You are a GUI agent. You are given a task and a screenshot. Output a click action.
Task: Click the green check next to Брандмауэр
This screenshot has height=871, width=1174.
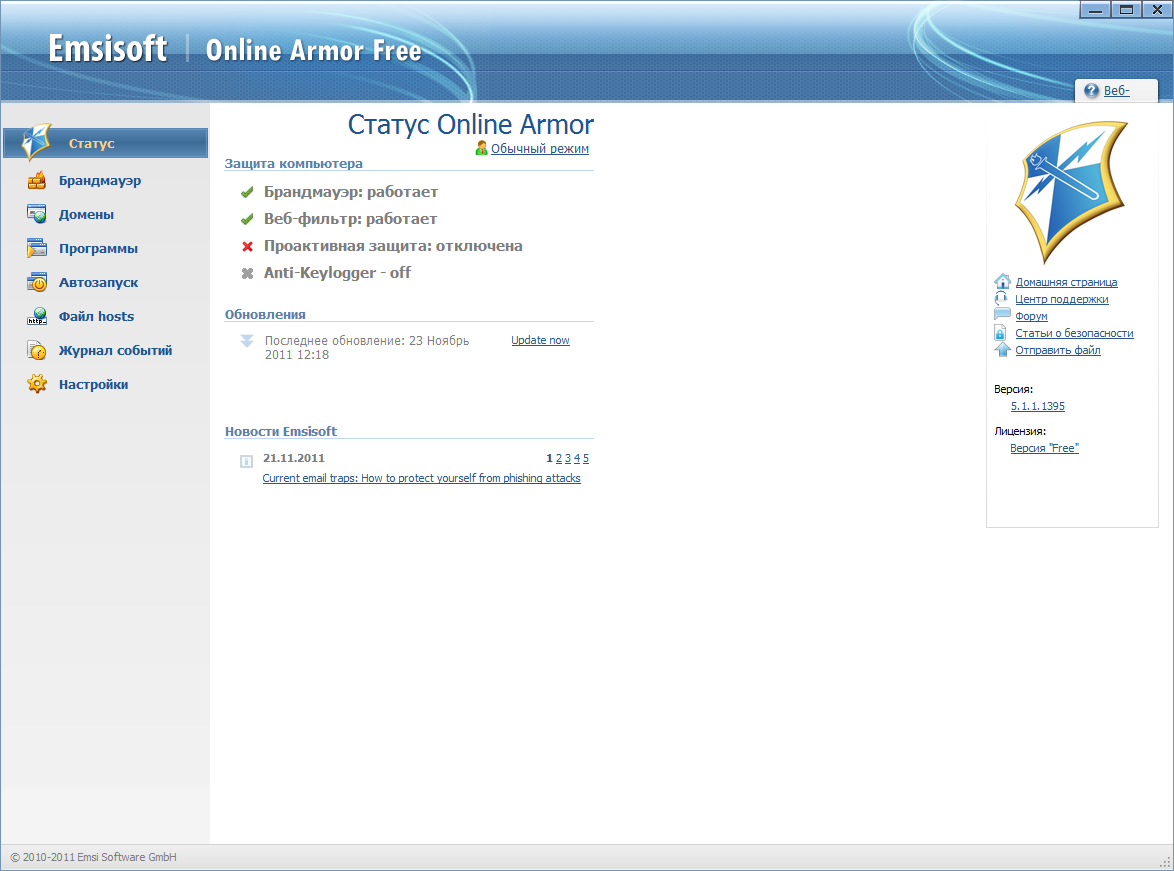(247, 192)
